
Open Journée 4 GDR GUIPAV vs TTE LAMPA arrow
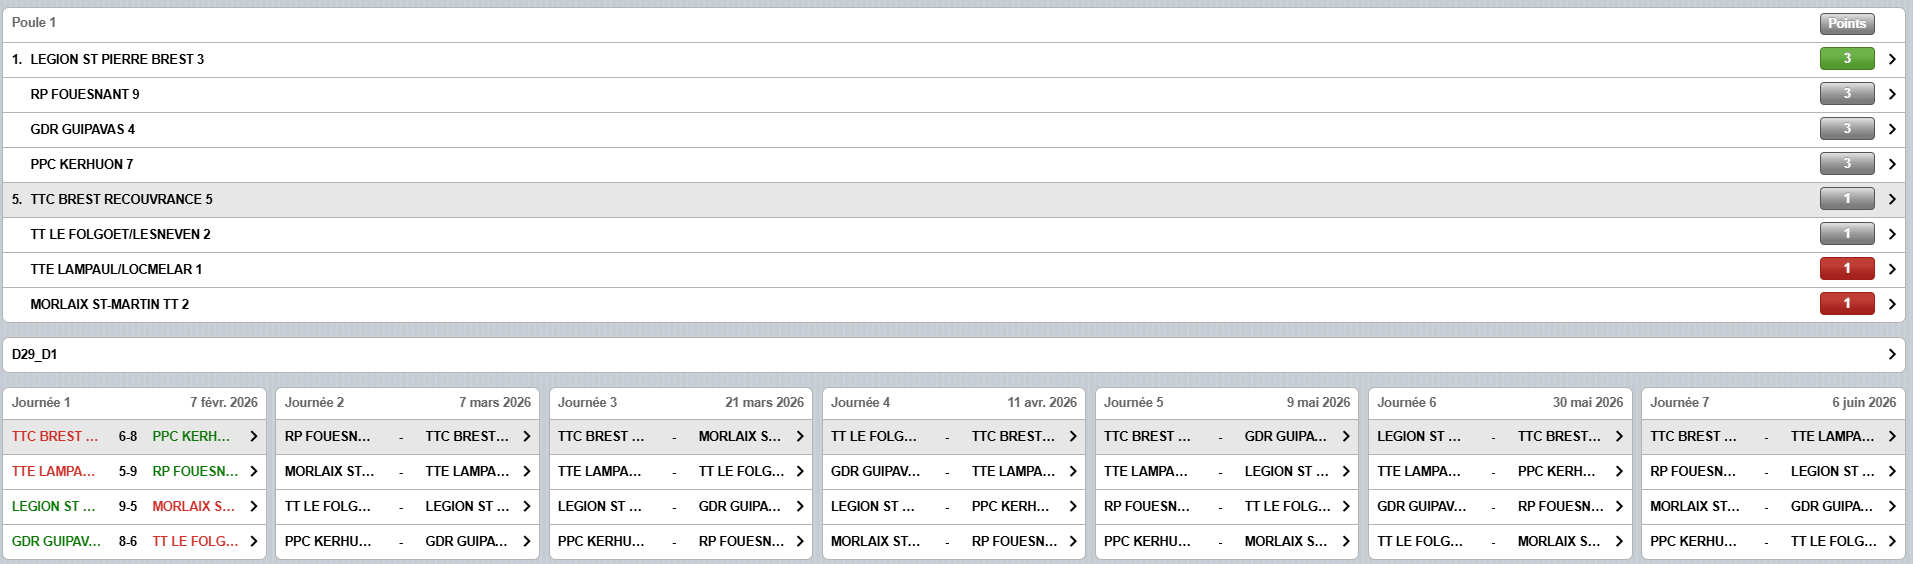pyautogui.click(x=1073, y=471)
